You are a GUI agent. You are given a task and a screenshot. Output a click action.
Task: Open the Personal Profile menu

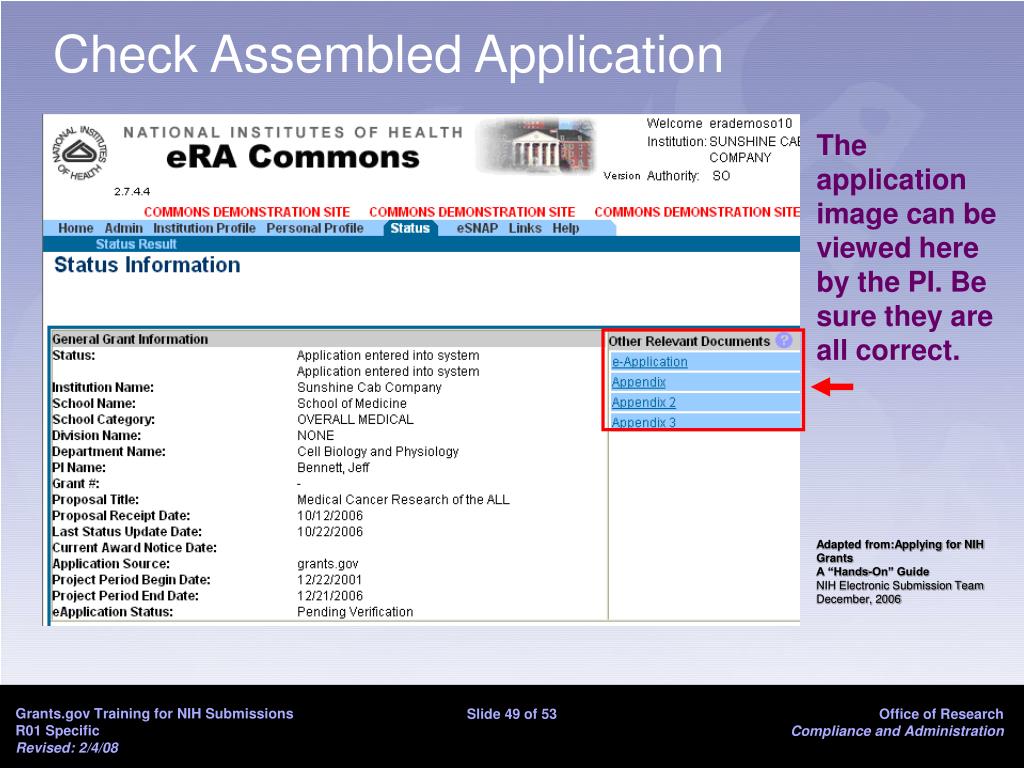(x=315, y=228)
